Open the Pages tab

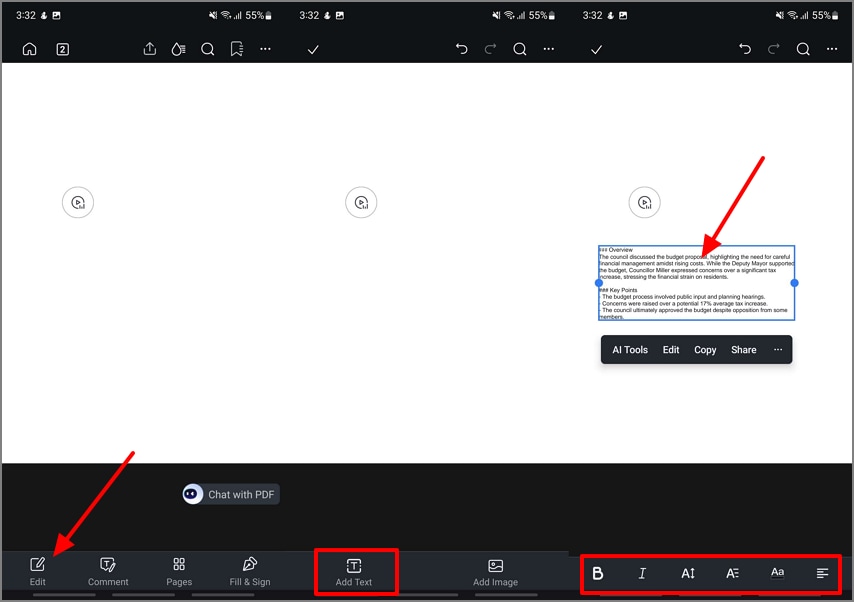coord(179,571)
